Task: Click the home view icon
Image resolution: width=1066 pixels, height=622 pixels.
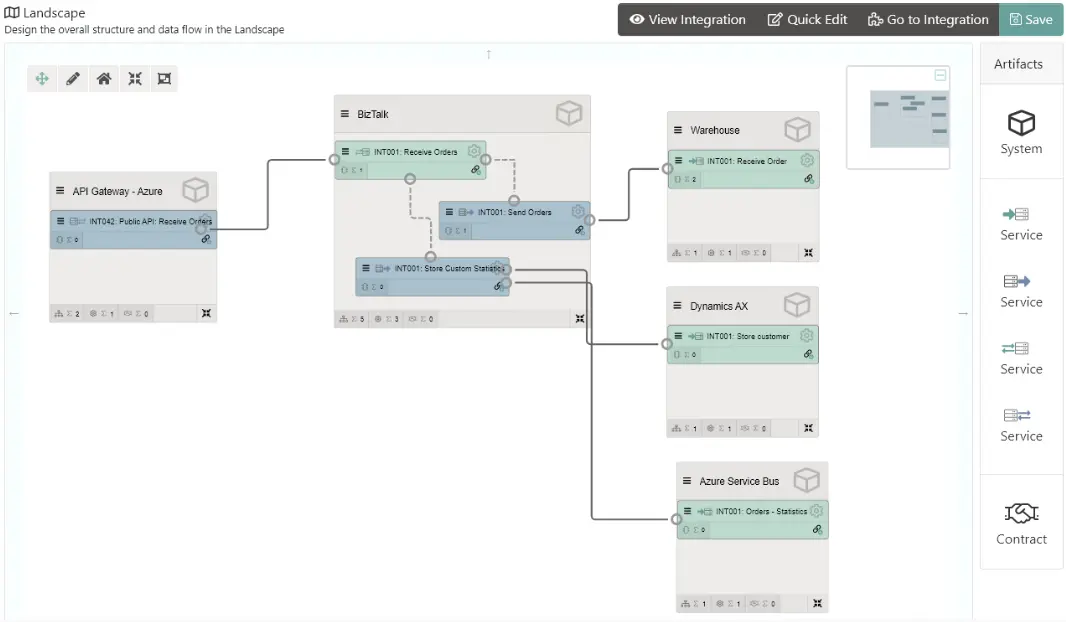Action: point(104,79)
